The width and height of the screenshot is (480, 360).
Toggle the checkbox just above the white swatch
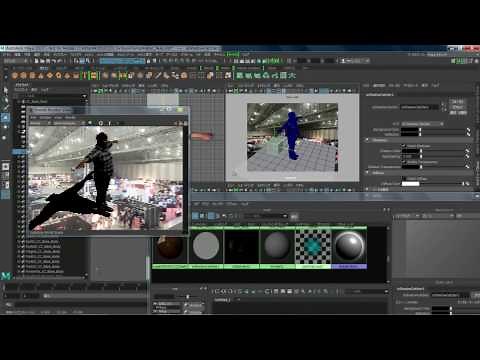(404, 179)
